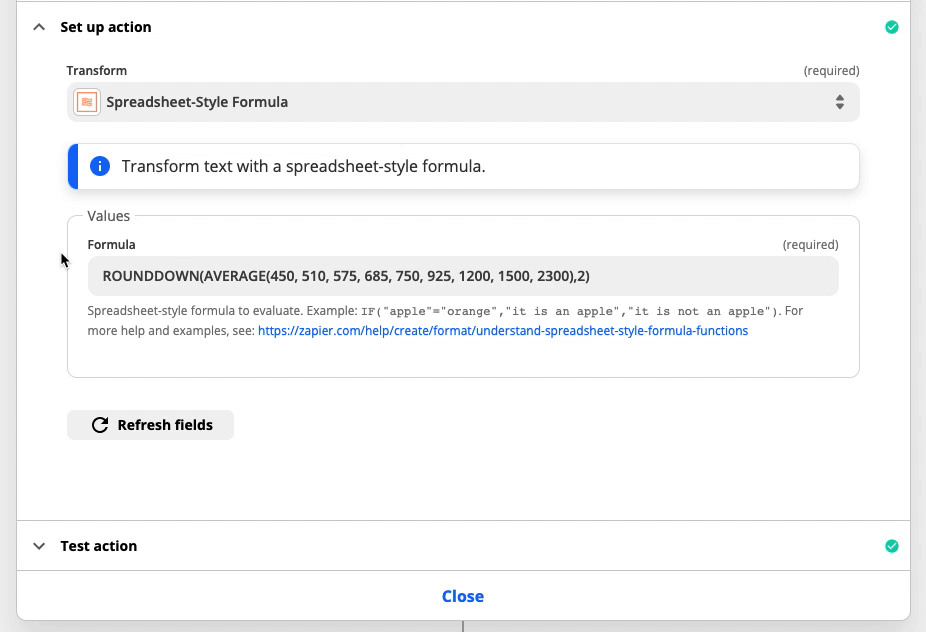Click the Formula field label

click(112, 245)
